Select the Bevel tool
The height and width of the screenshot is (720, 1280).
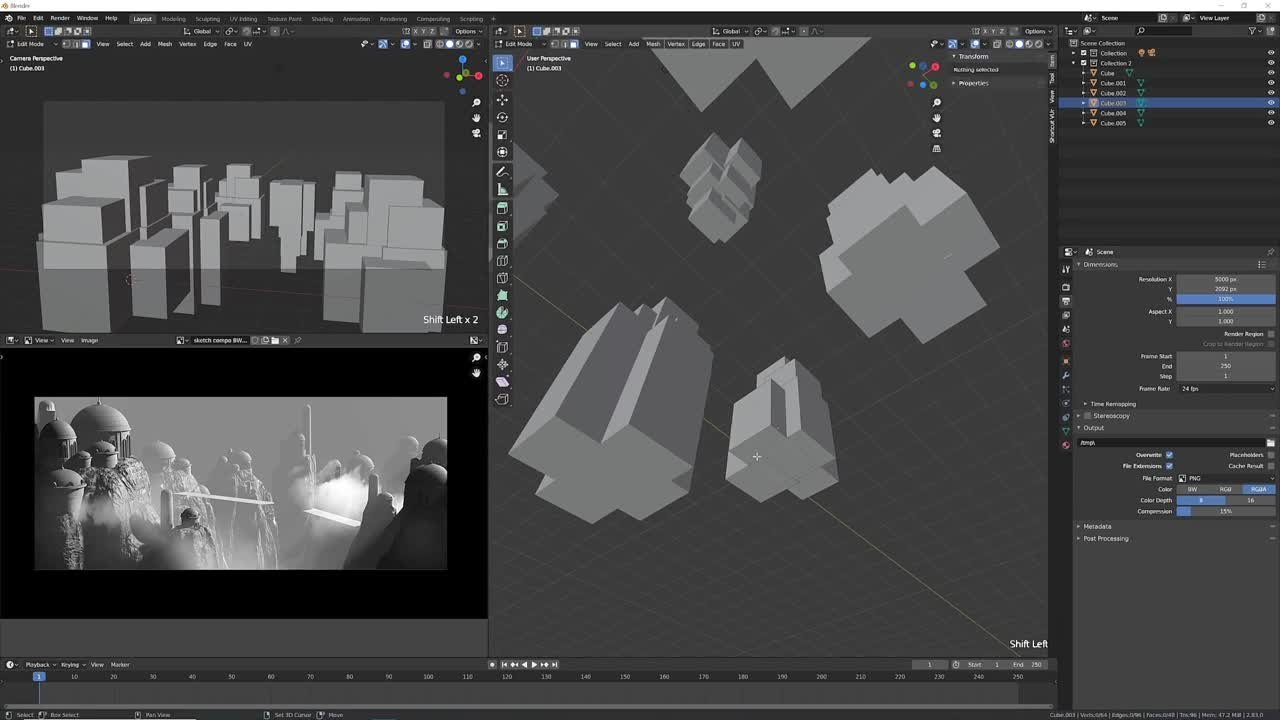pyautogui.click(x=502, y=244)
